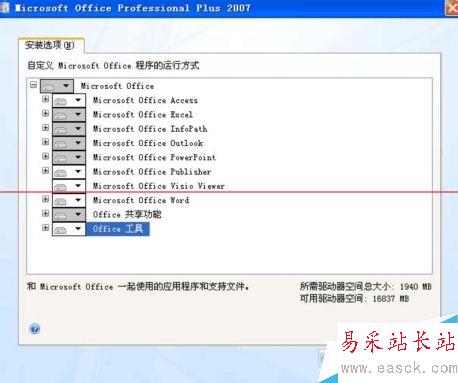Open install-state dropdown for Office PowerPoint
This screenshot has width=458, height=383.
click(69, 158)
